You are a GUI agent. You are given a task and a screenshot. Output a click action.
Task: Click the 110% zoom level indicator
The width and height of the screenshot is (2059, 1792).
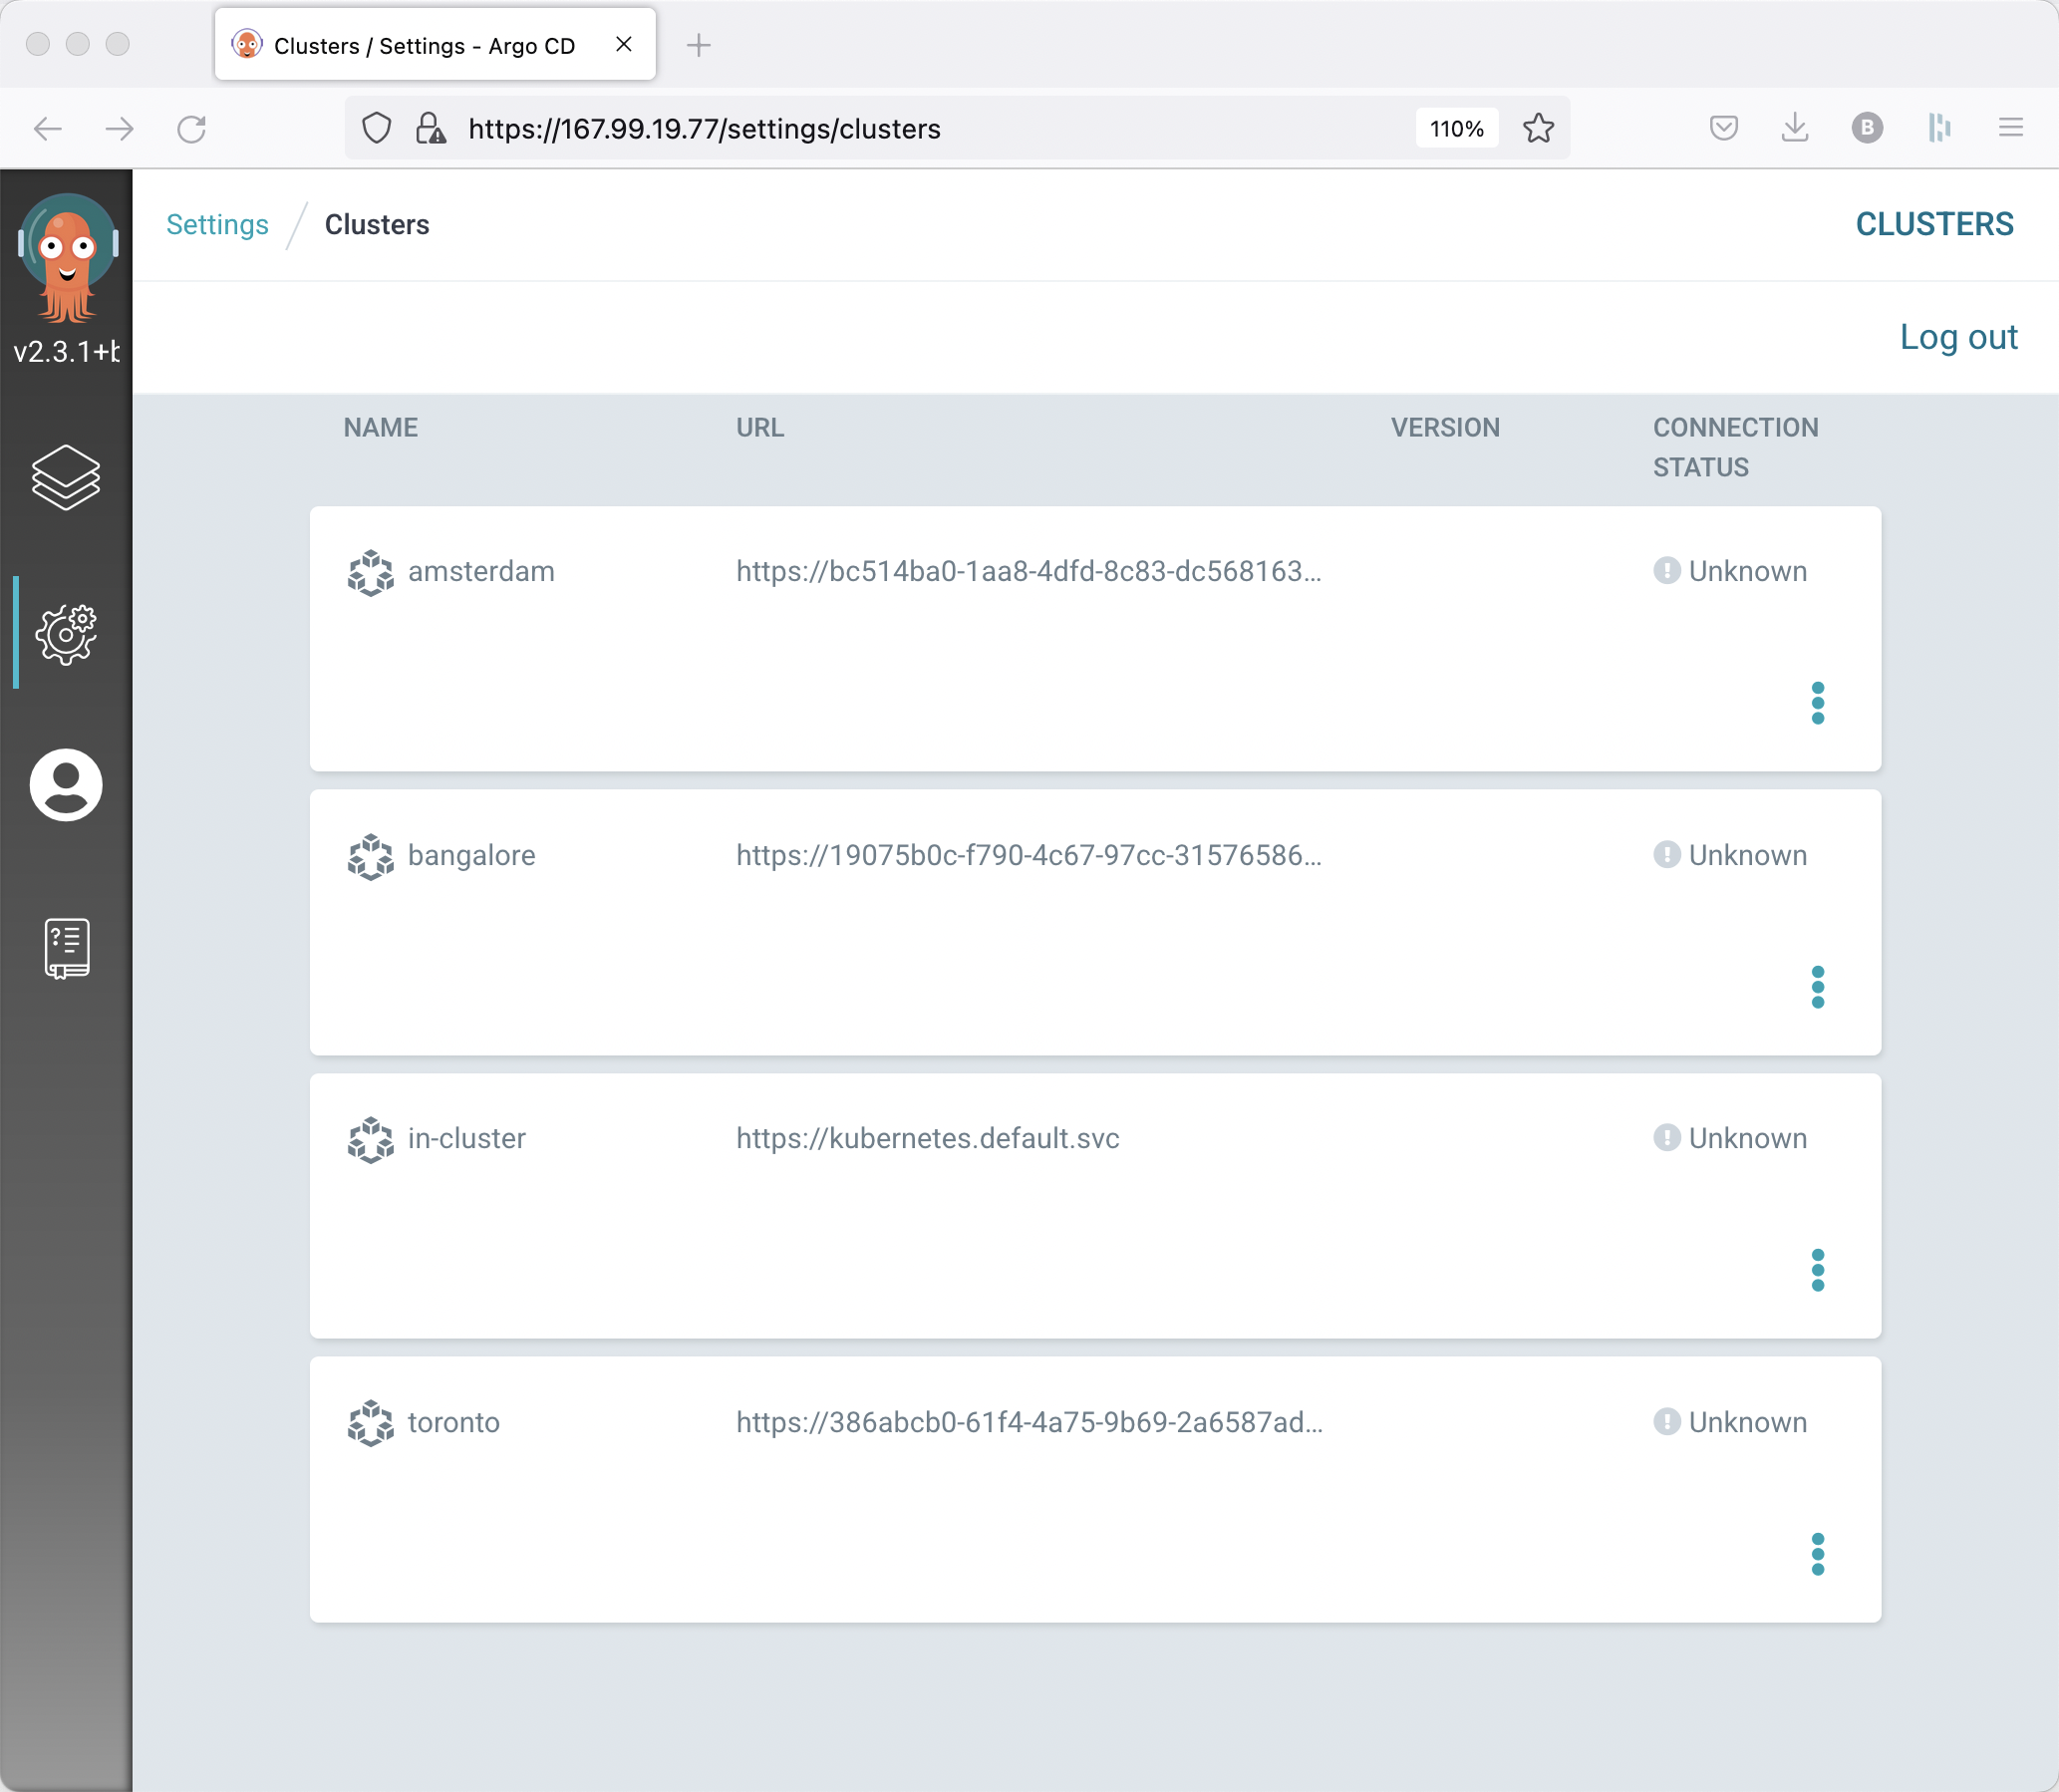pyautogui.click(x=1456, y=129)
